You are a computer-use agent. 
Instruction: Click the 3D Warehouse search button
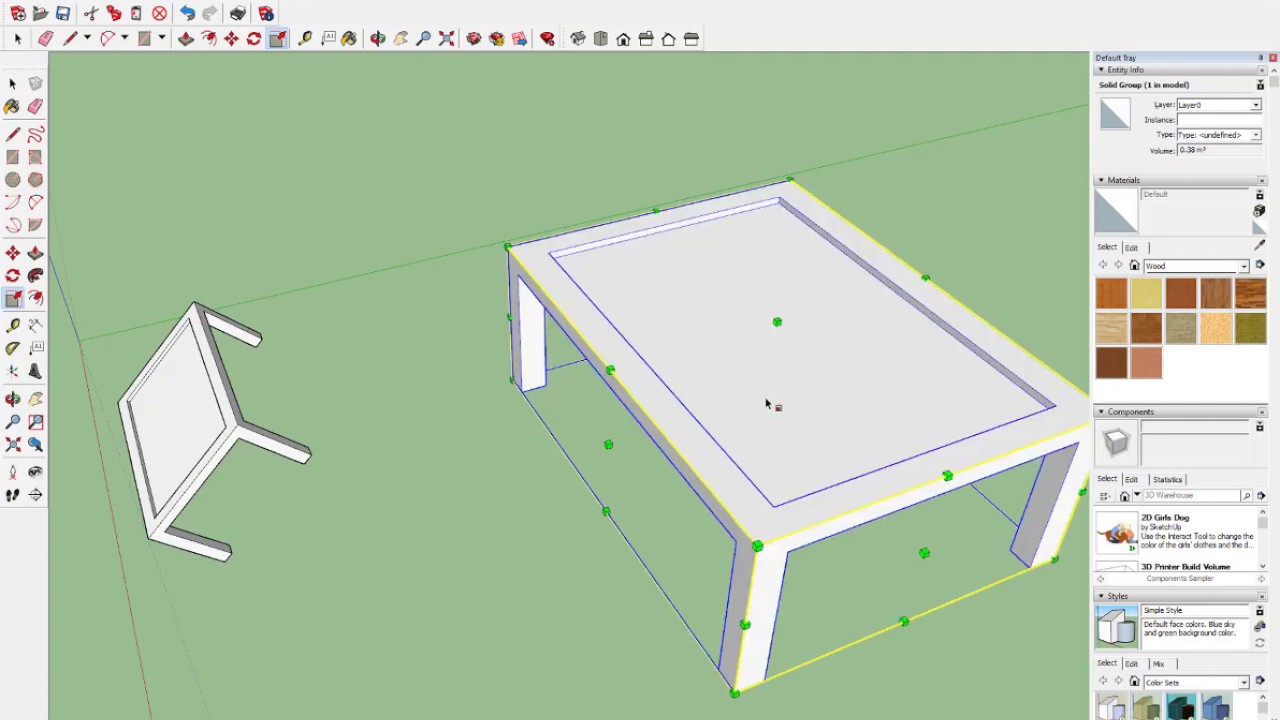(1246, 496)
